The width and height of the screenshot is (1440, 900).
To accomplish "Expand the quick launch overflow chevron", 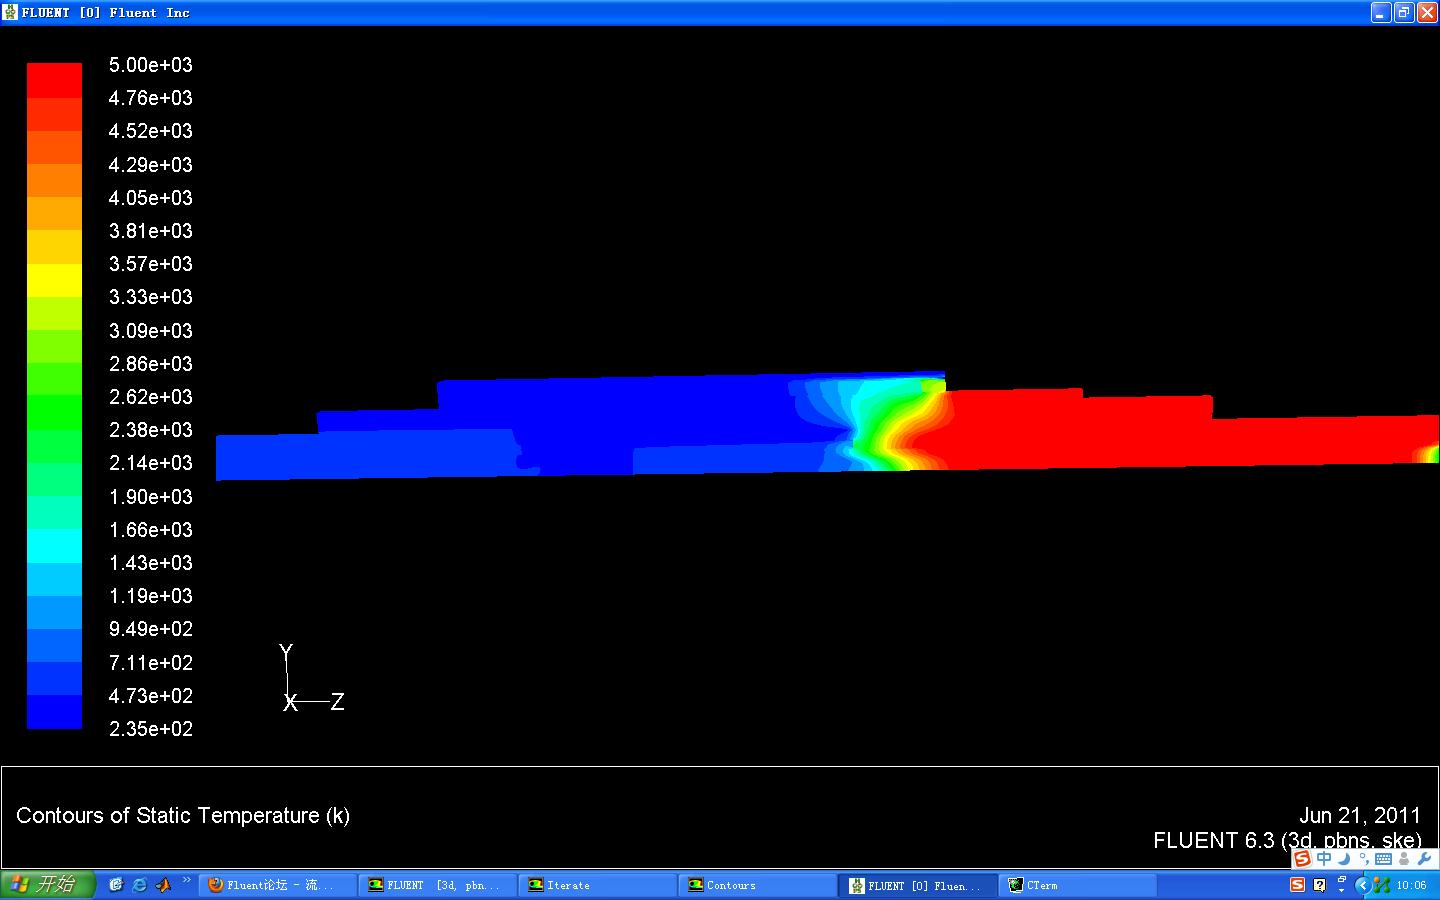I will [186, 882].
